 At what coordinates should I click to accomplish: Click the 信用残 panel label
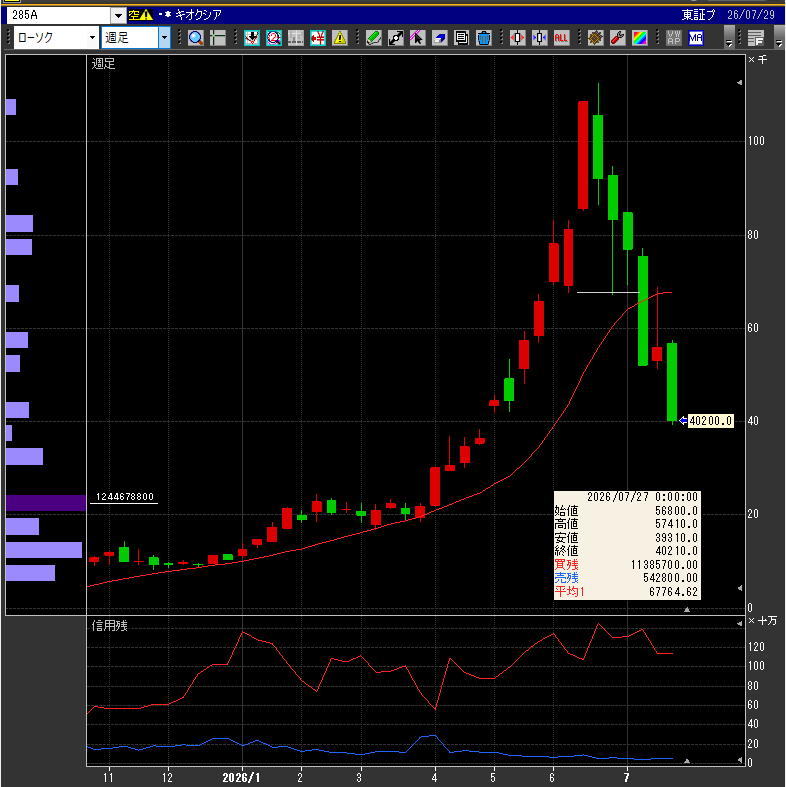coord(109,626)
